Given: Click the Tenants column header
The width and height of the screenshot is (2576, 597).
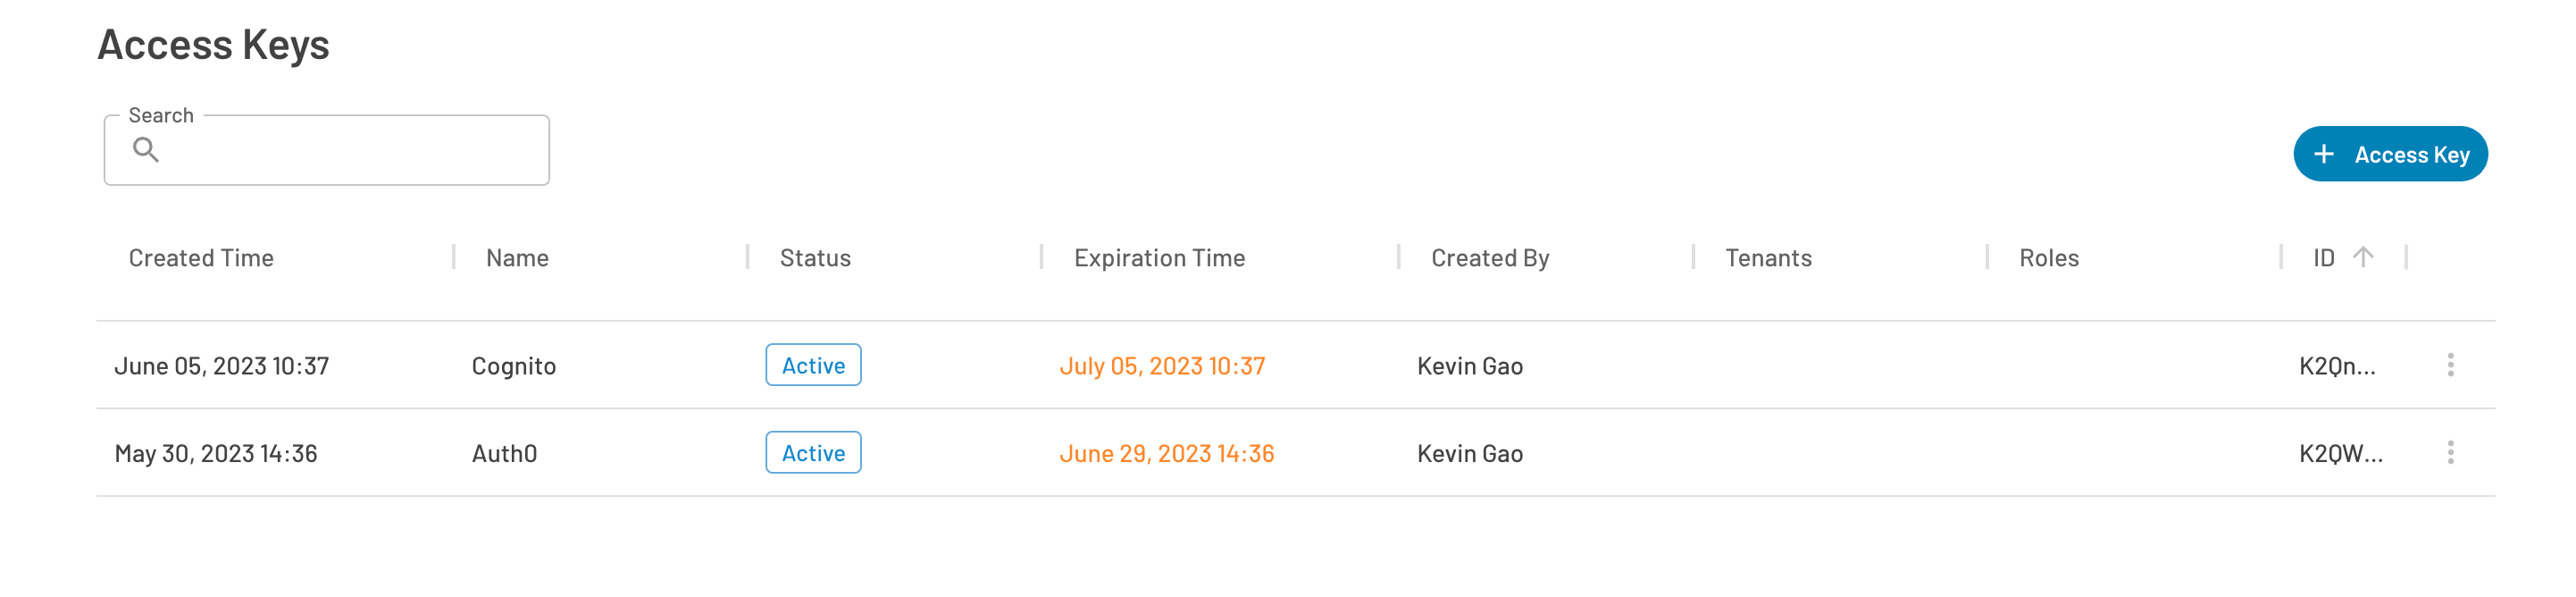Looking at the screenshot, I should click(x=1768, y=258).
